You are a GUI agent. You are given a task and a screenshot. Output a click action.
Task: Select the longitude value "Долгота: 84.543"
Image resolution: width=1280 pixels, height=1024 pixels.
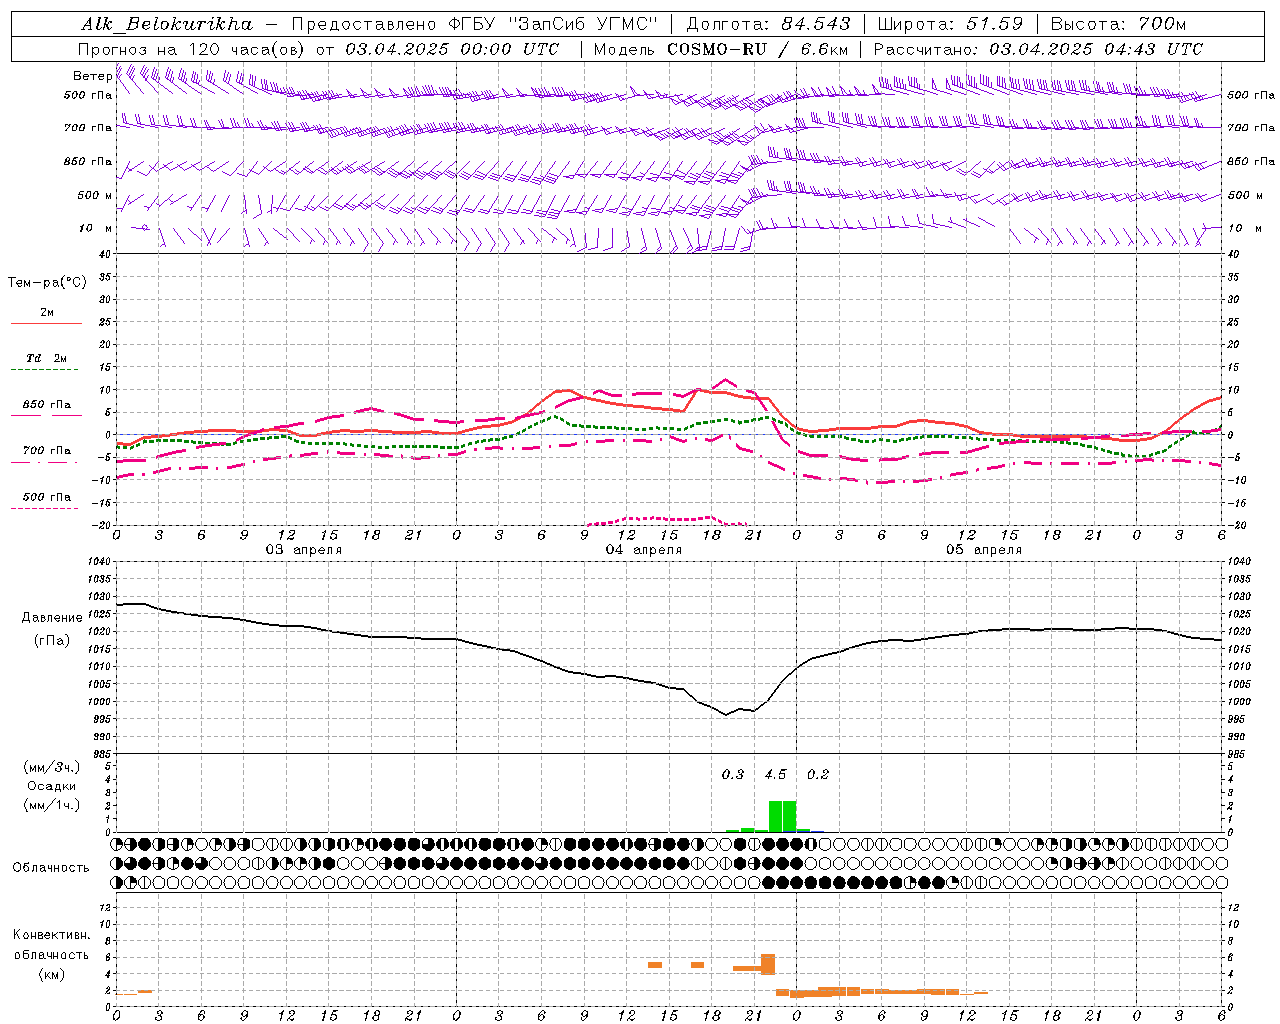pyautogui.click(x=769, y=24)
